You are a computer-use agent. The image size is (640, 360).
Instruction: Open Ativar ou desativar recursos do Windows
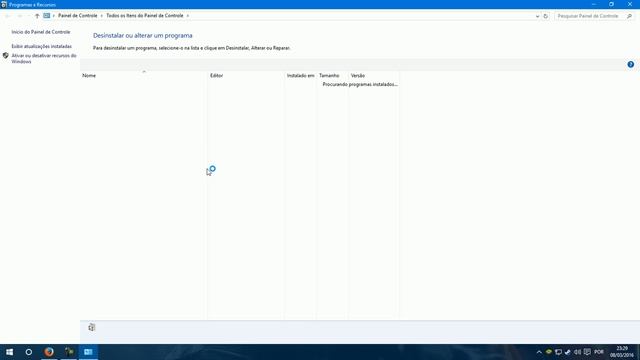[44, 58]
